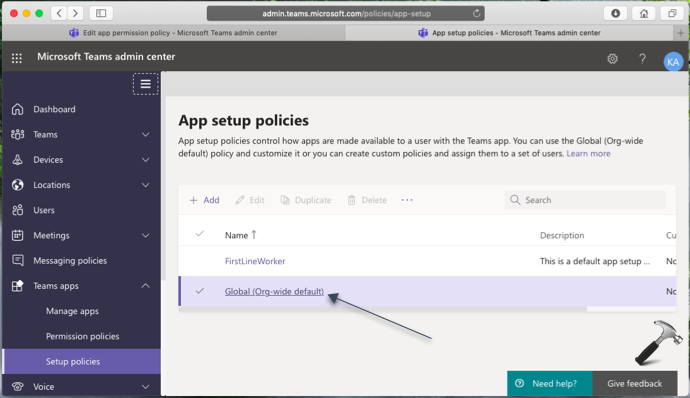Open Safari downloads icon

(x=615, y=13)
